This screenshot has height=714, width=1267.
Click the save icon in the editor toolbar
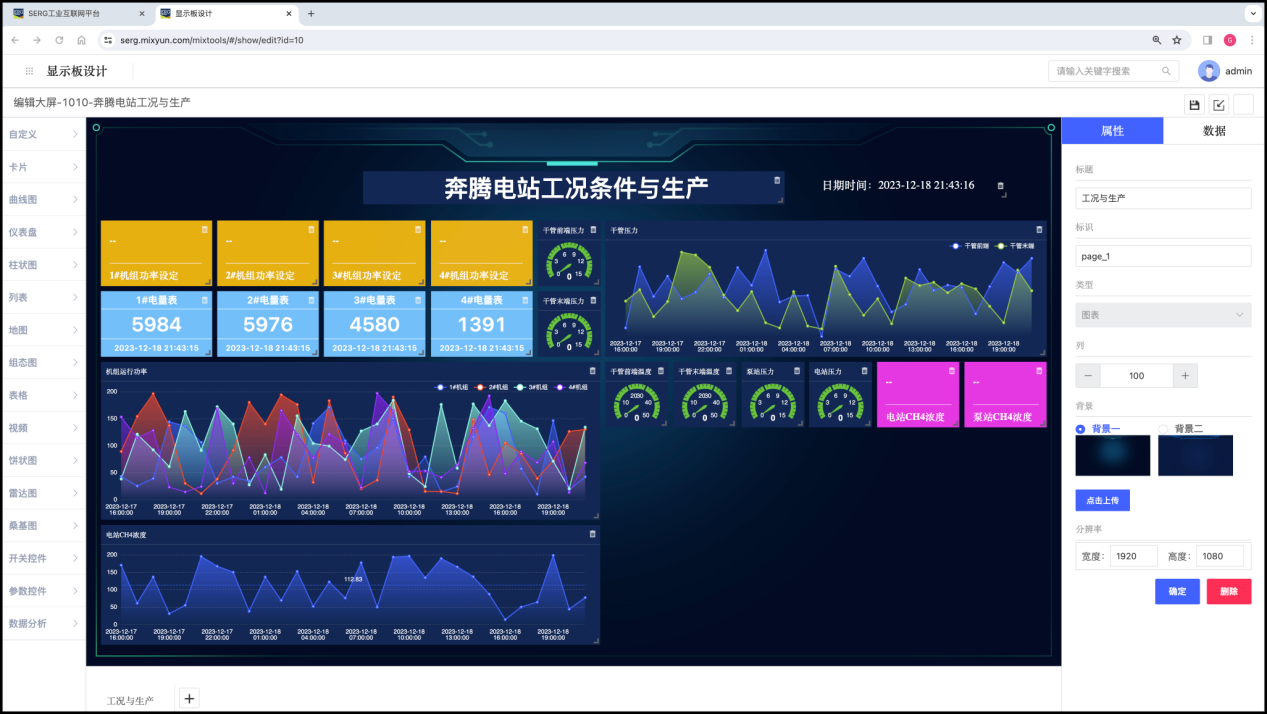1194,105
